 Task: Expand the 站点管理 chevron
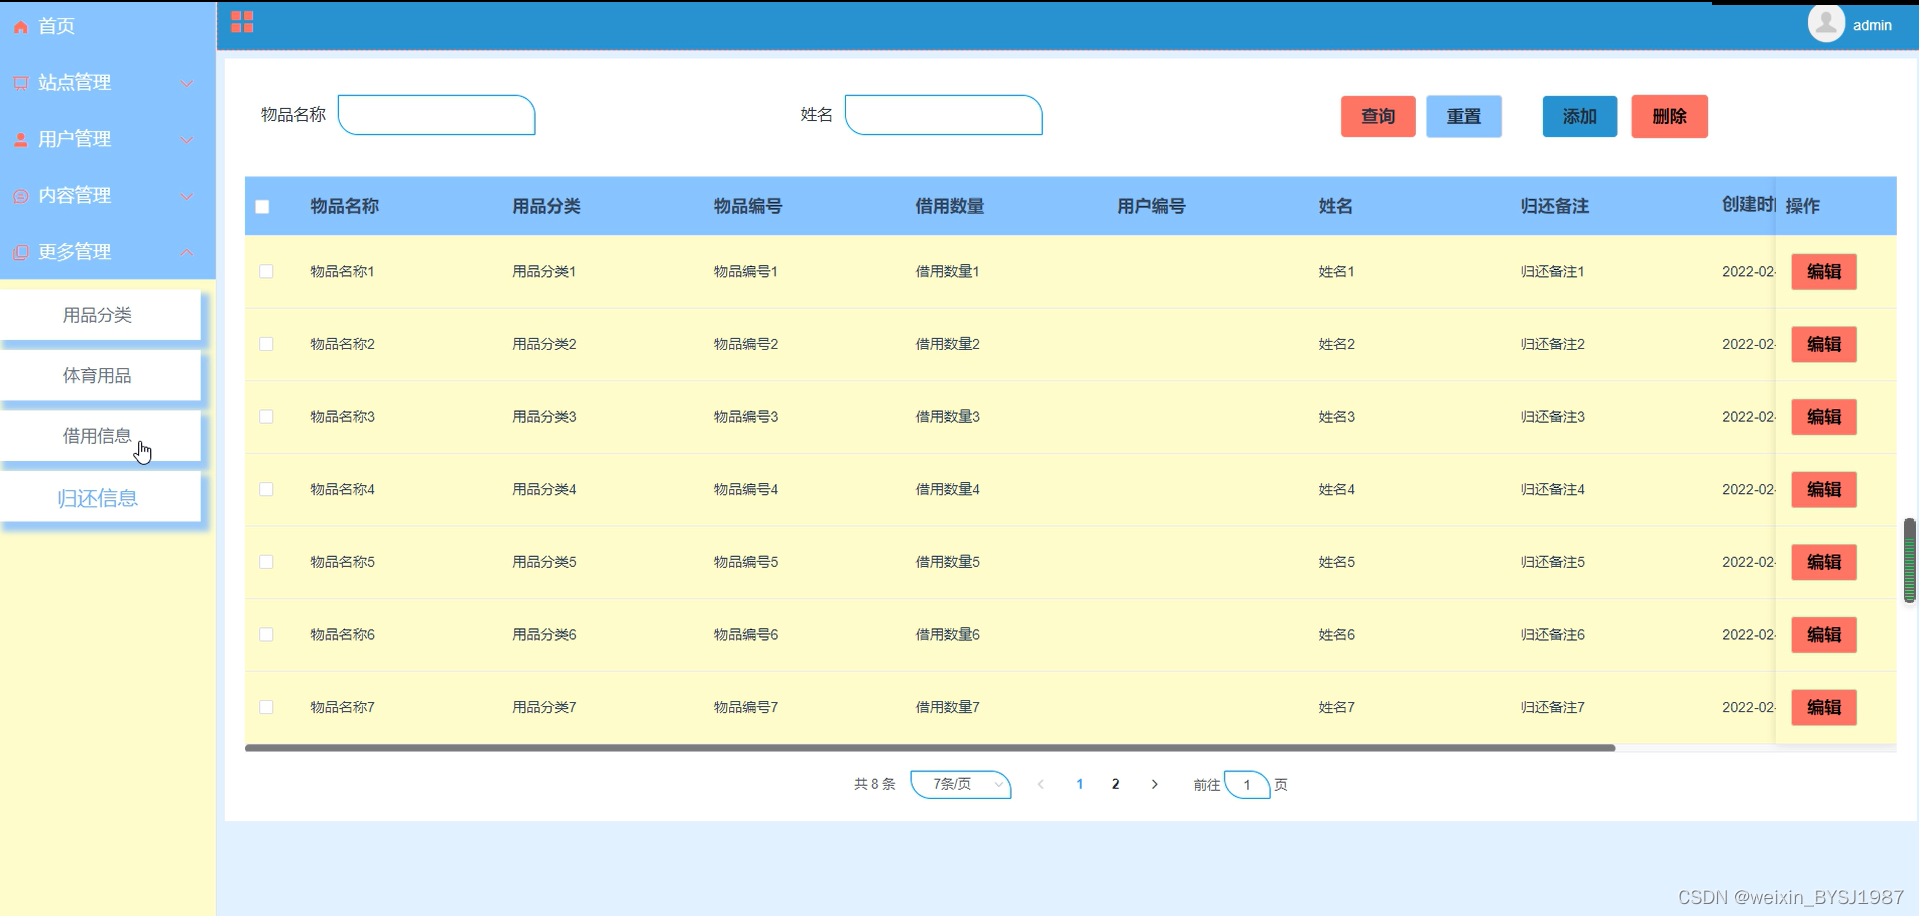coord(186,83)
